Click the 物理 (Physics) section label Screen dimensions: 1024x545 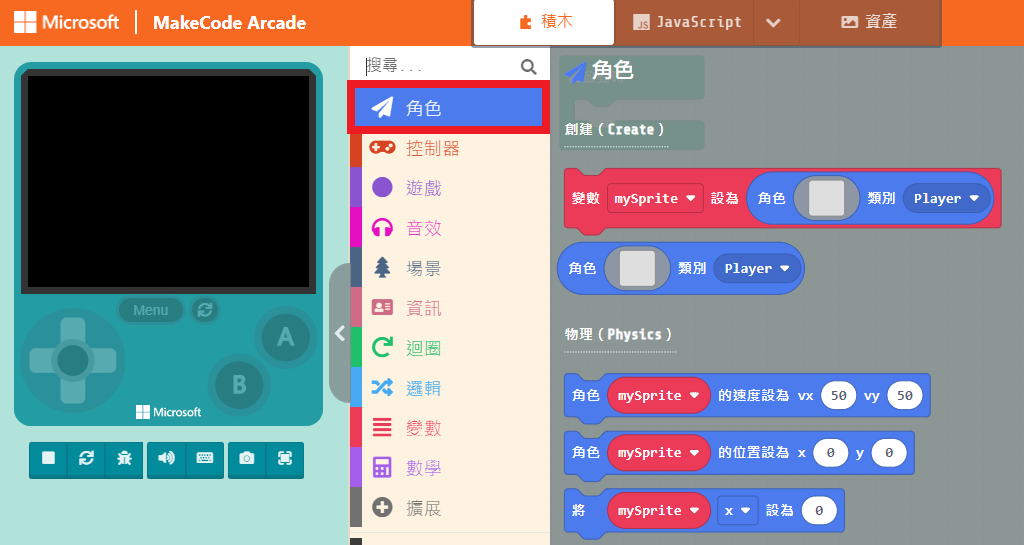[x=618, y=334]
